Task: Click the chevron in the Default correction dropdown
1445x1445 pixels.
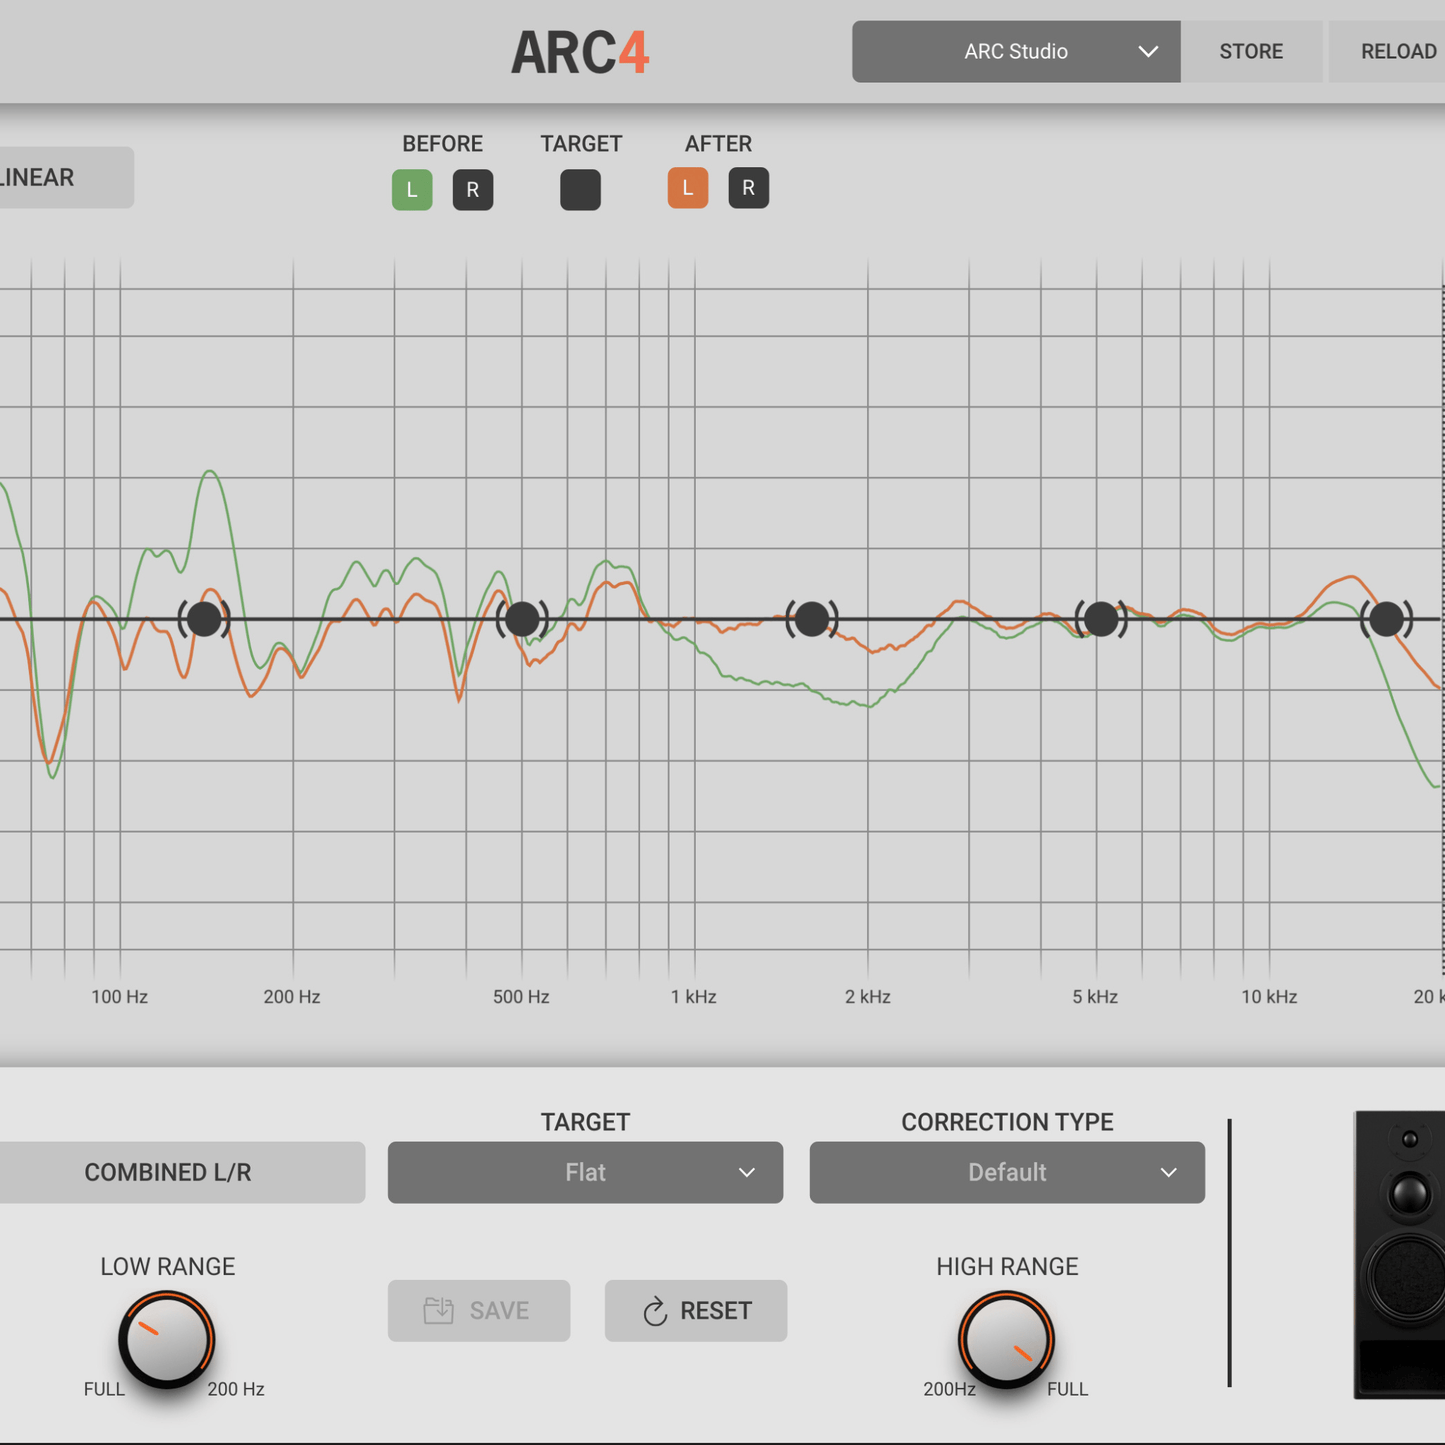Action: pos(1169,1172)
